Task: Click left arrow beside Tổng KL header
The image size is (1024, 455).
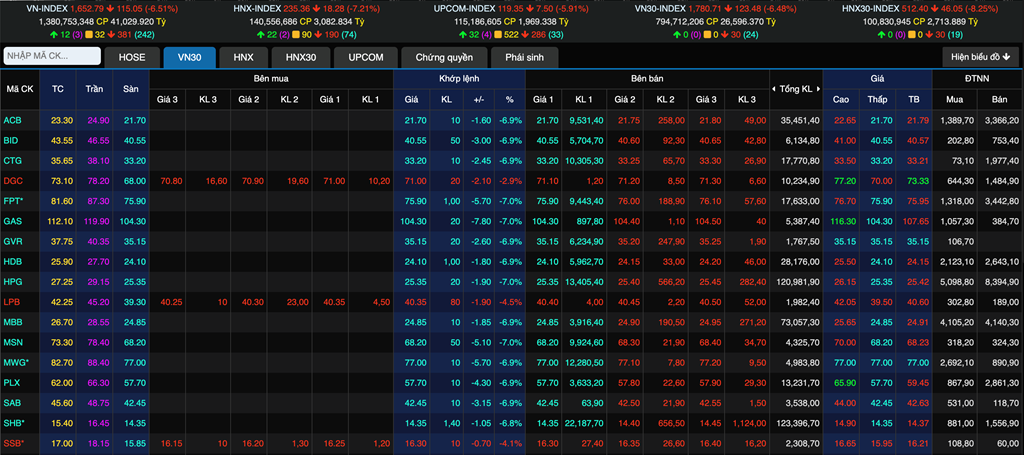Action: [x=775, y=89]
